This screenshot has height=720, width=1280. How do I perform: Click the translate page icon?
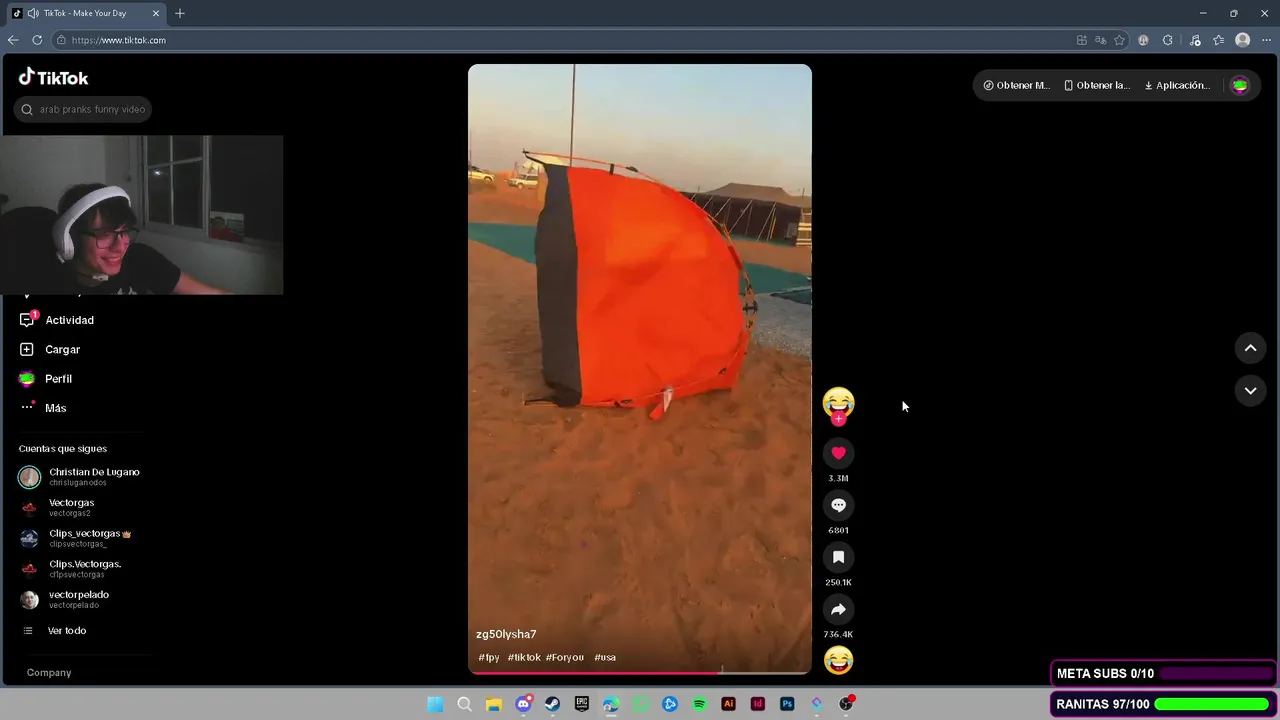click(x=1100, y=40)
